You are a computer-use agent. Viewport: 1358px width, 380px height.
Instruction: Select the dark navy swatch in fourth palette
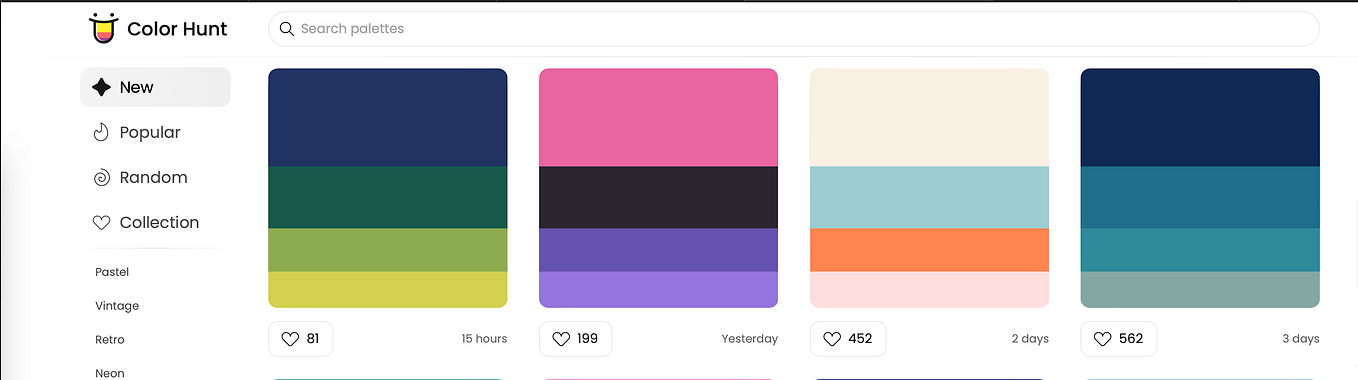(x=1200, y=117)
